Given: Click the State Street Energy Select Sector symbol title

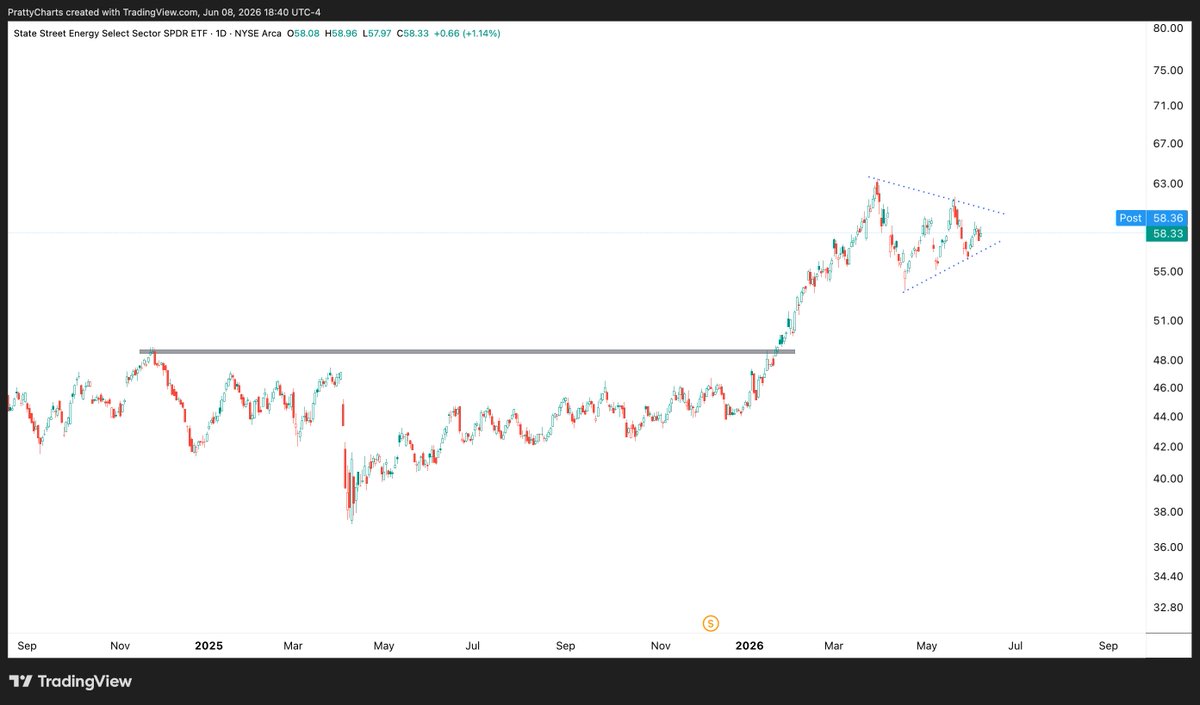Looking at the screenshot, I should click(x=145, y=33).
